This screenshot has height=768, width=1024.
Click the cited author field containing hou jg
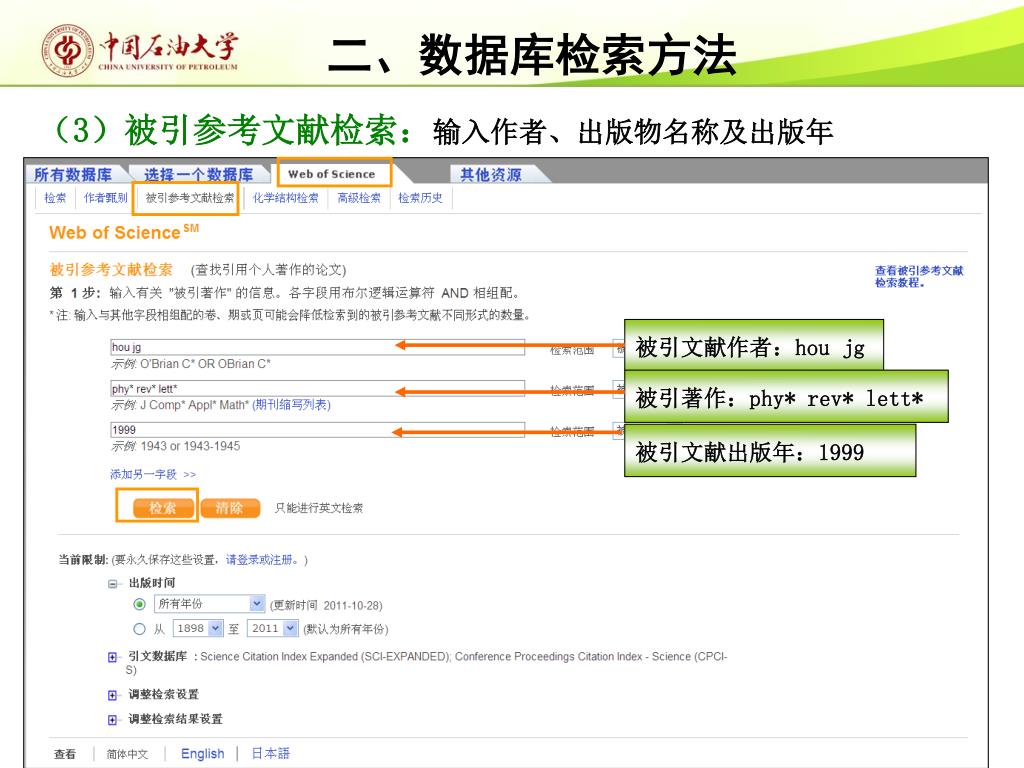[317, 347]
